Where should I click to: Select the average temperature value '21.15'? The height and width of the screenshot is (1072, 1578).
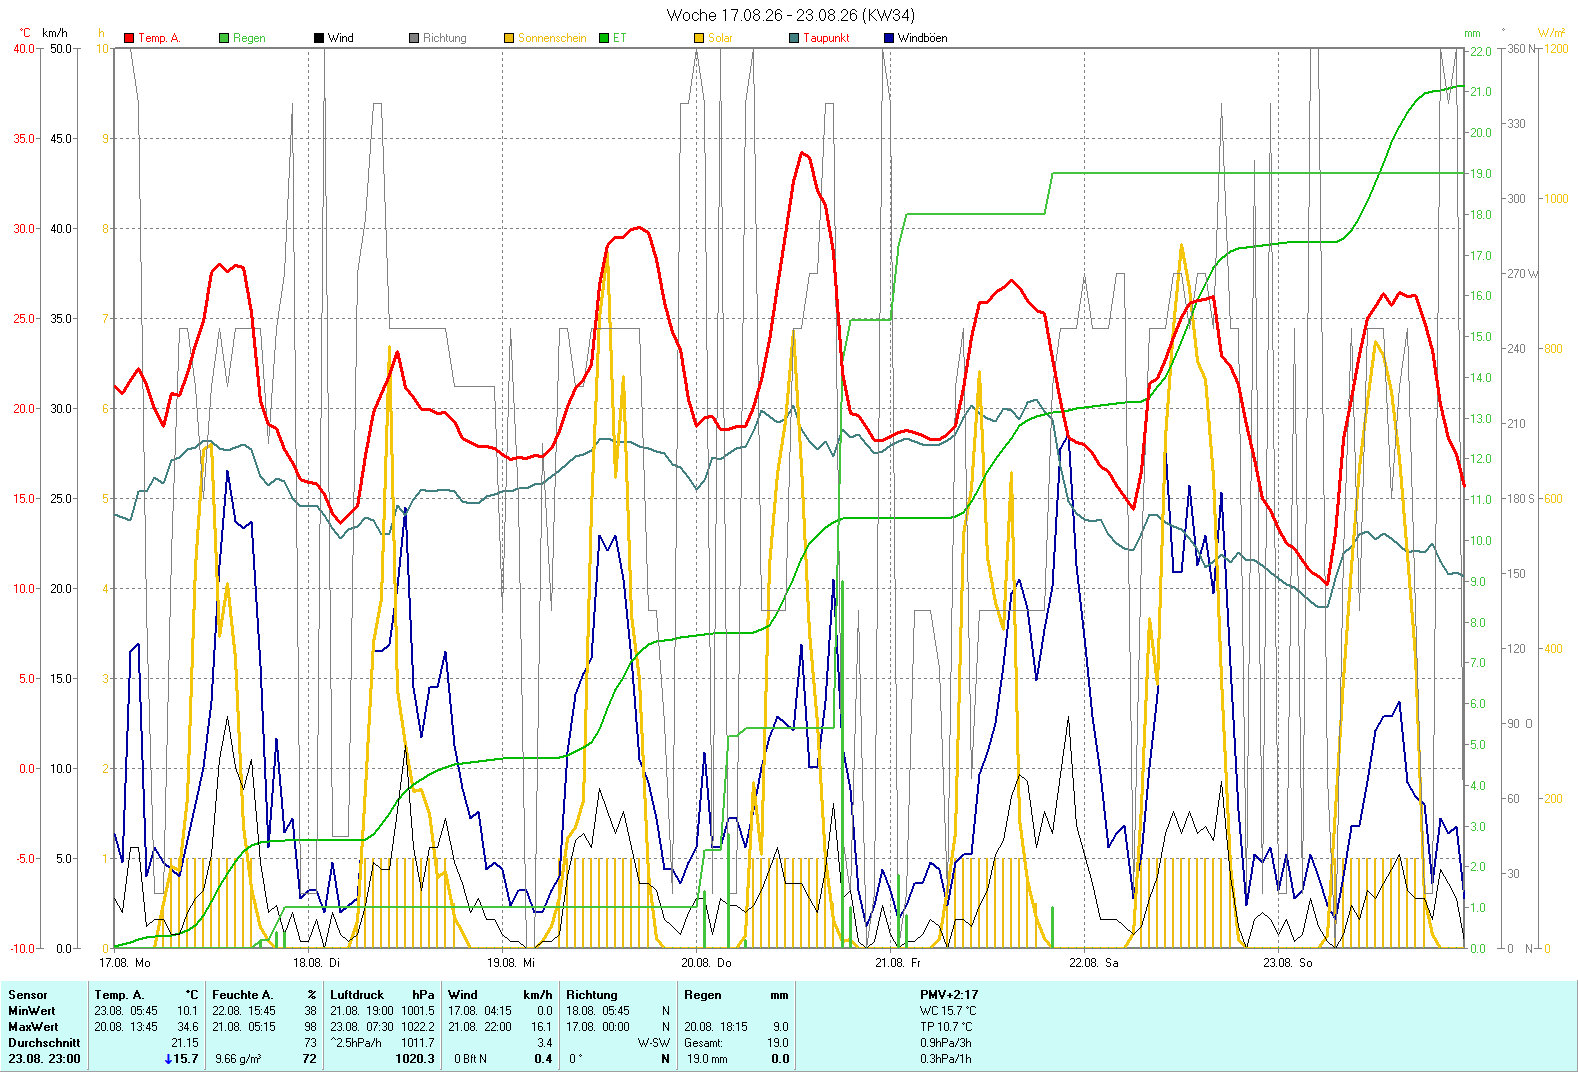coord(185,1043)
